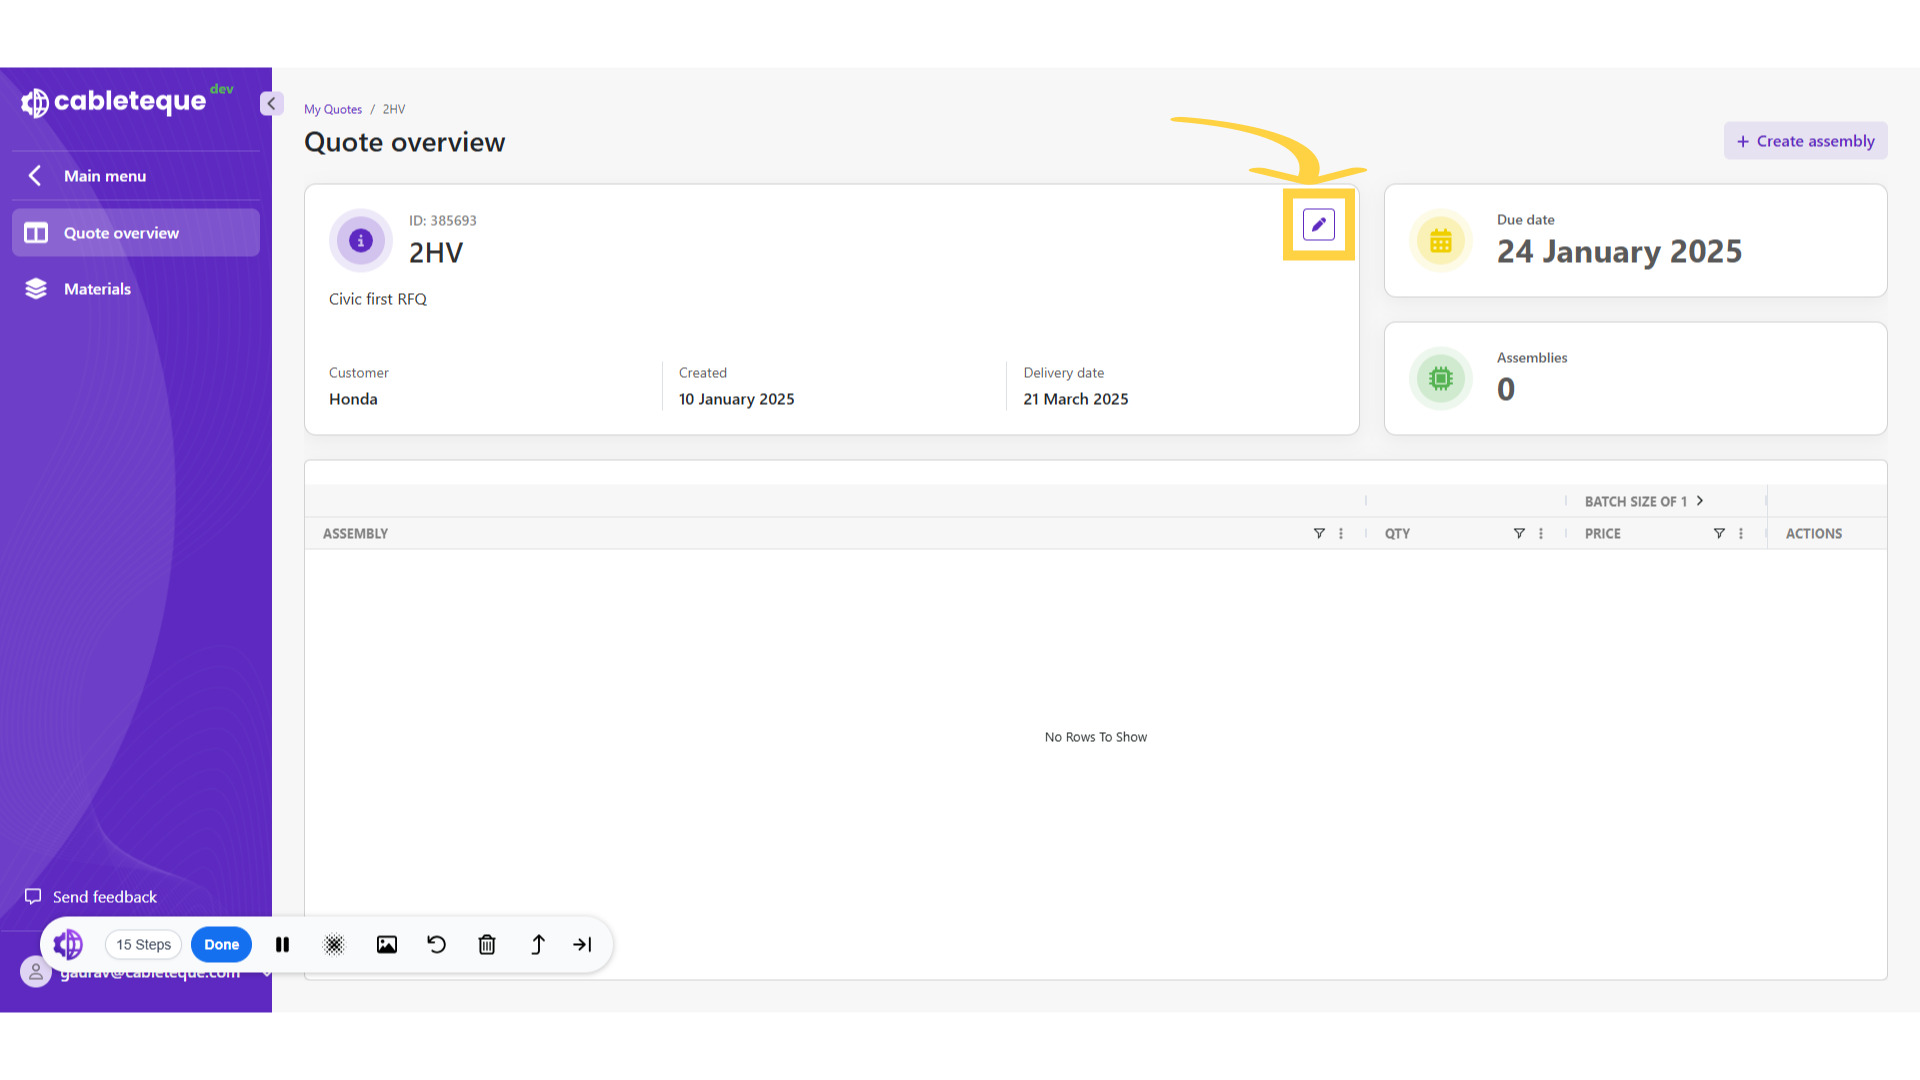Collapse the sidebar with chevron button

pyautogui.click(x=271, y=104)
